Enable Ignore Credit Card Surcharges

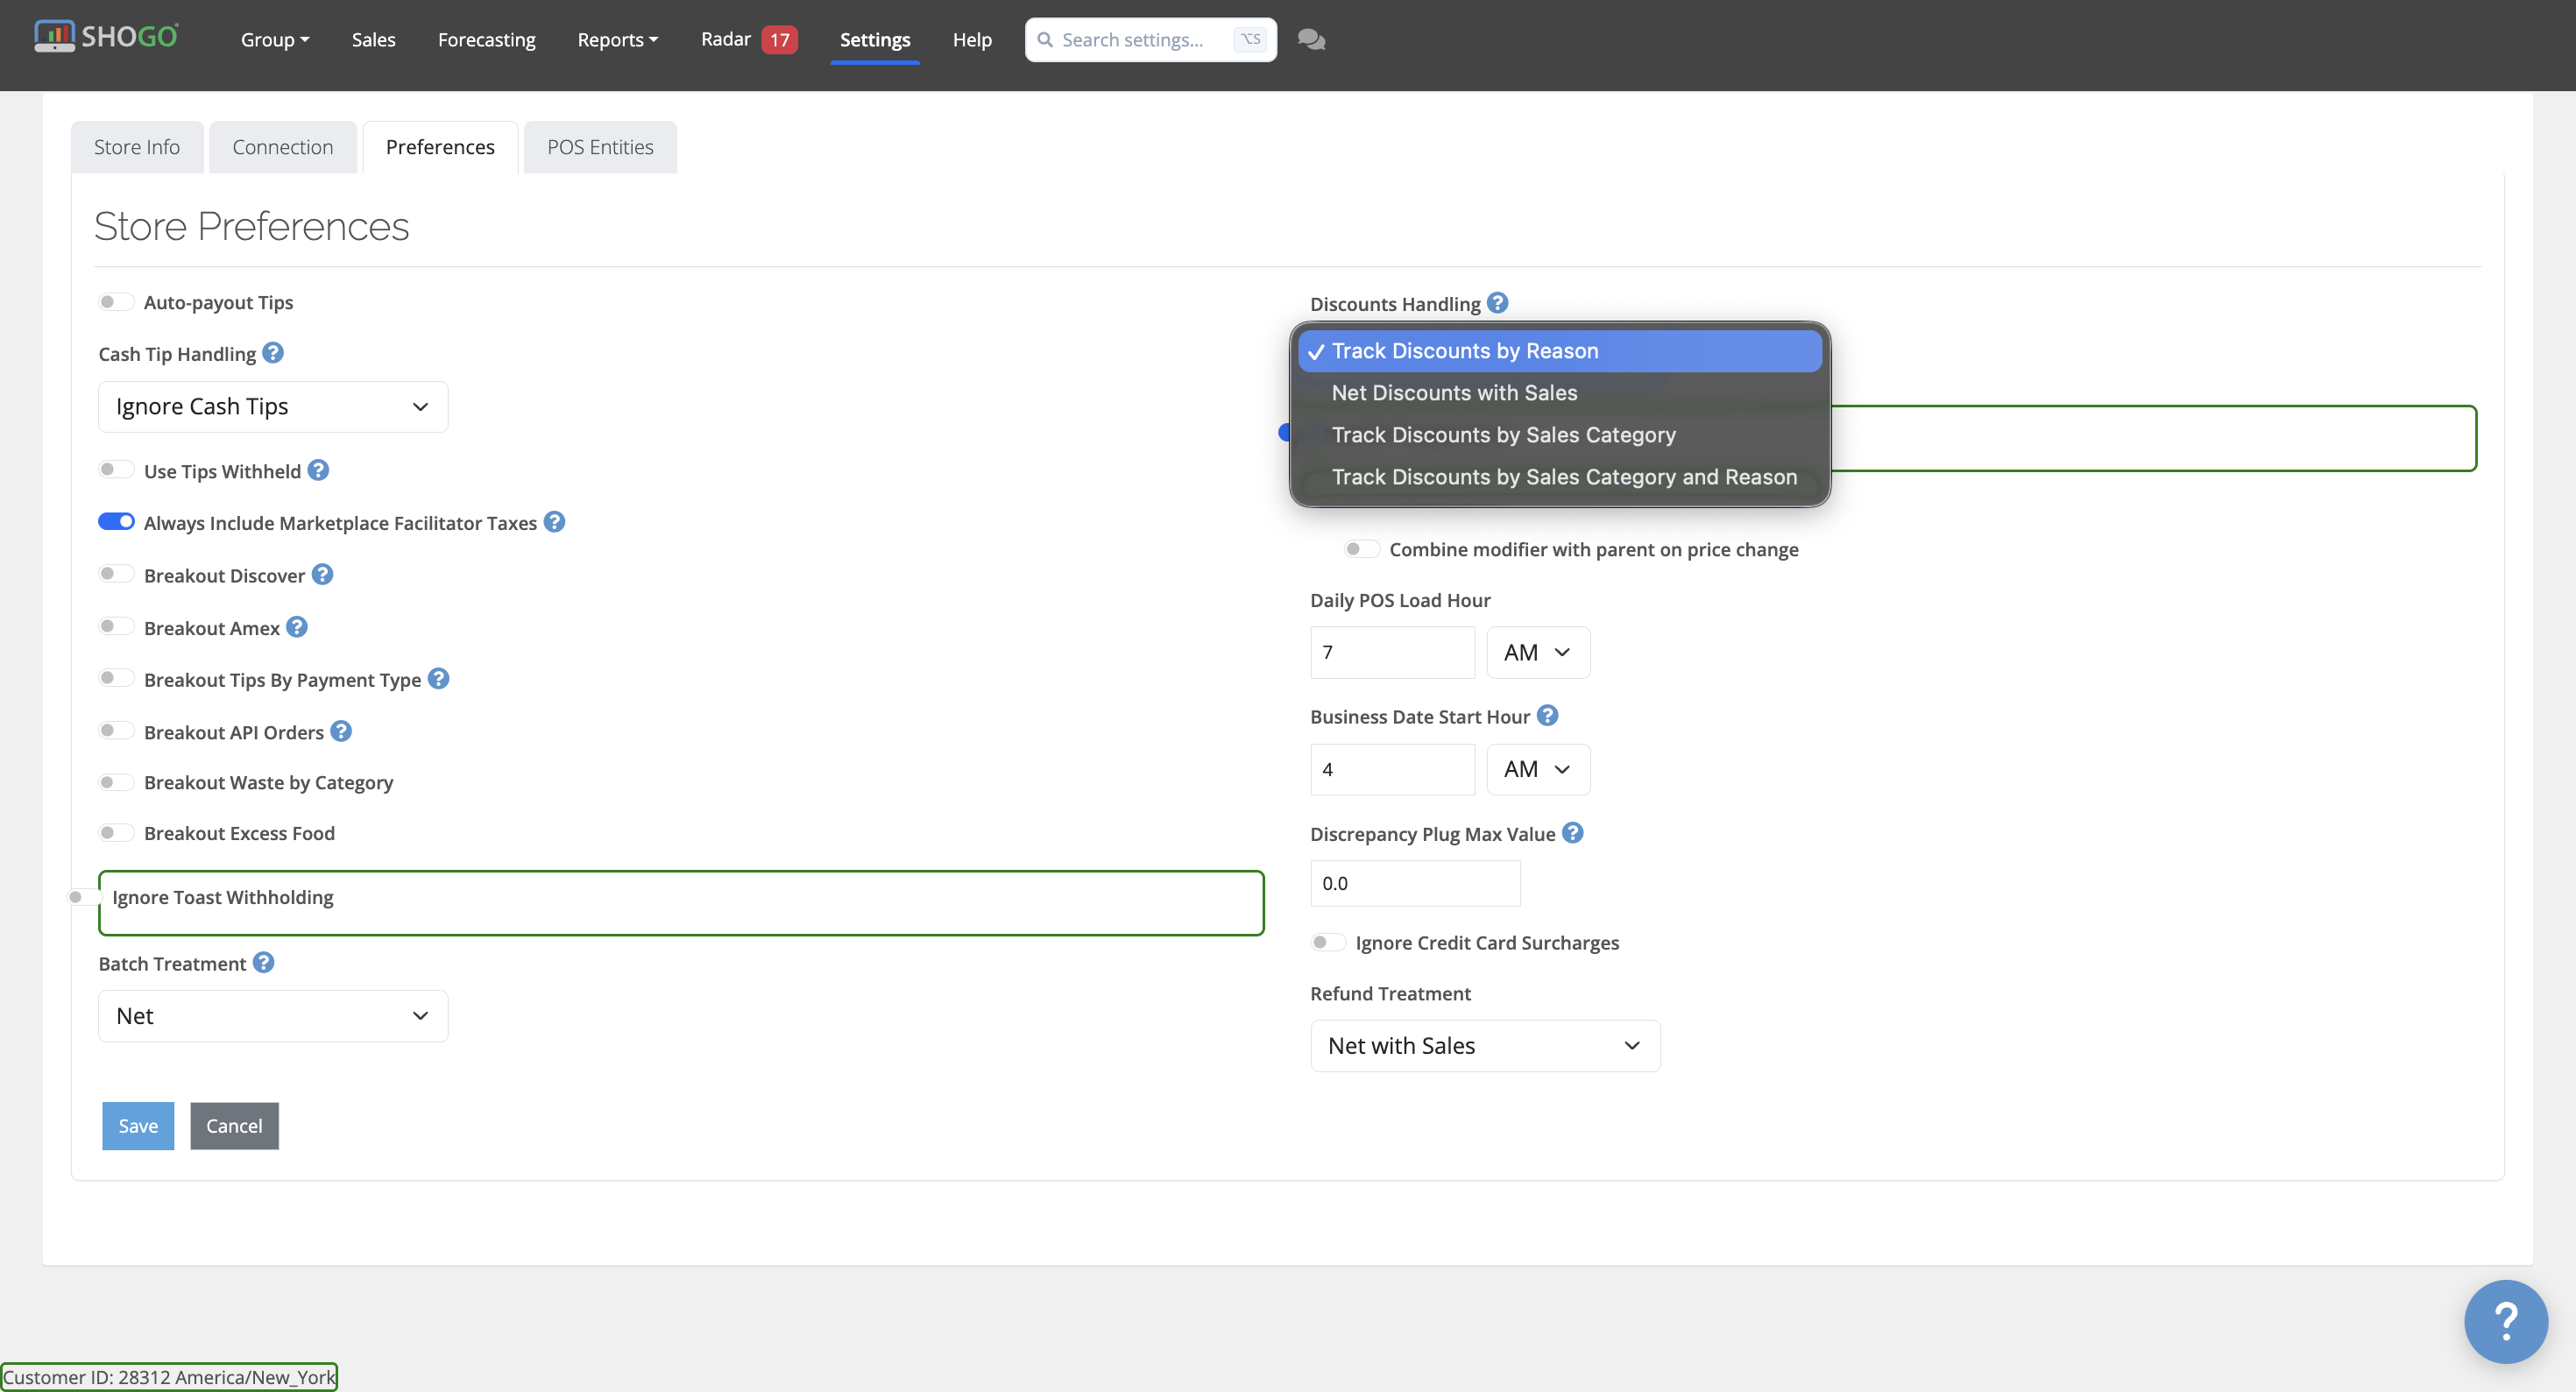[x=1328, y=942]
